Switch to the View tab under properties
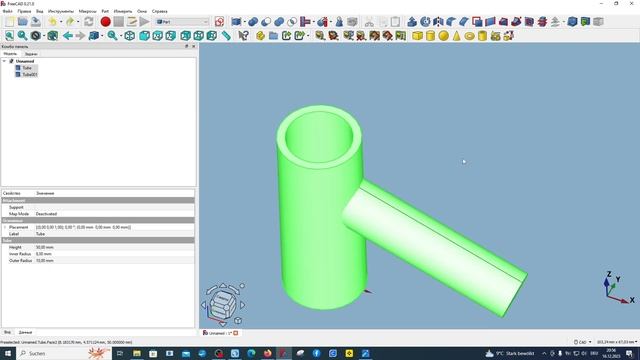This screenshot has height=360, width=640. (7, 332)
